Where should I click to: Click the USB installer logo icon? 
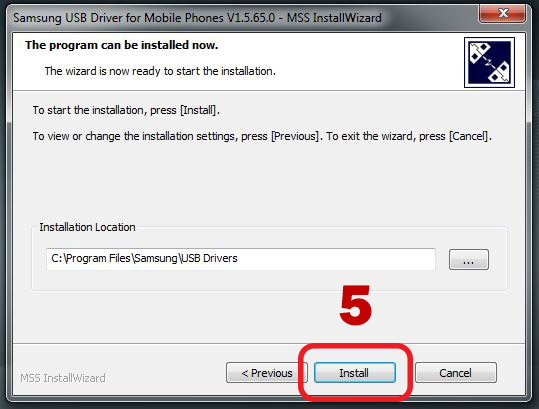pyautogui.click(x=489, y=62)
